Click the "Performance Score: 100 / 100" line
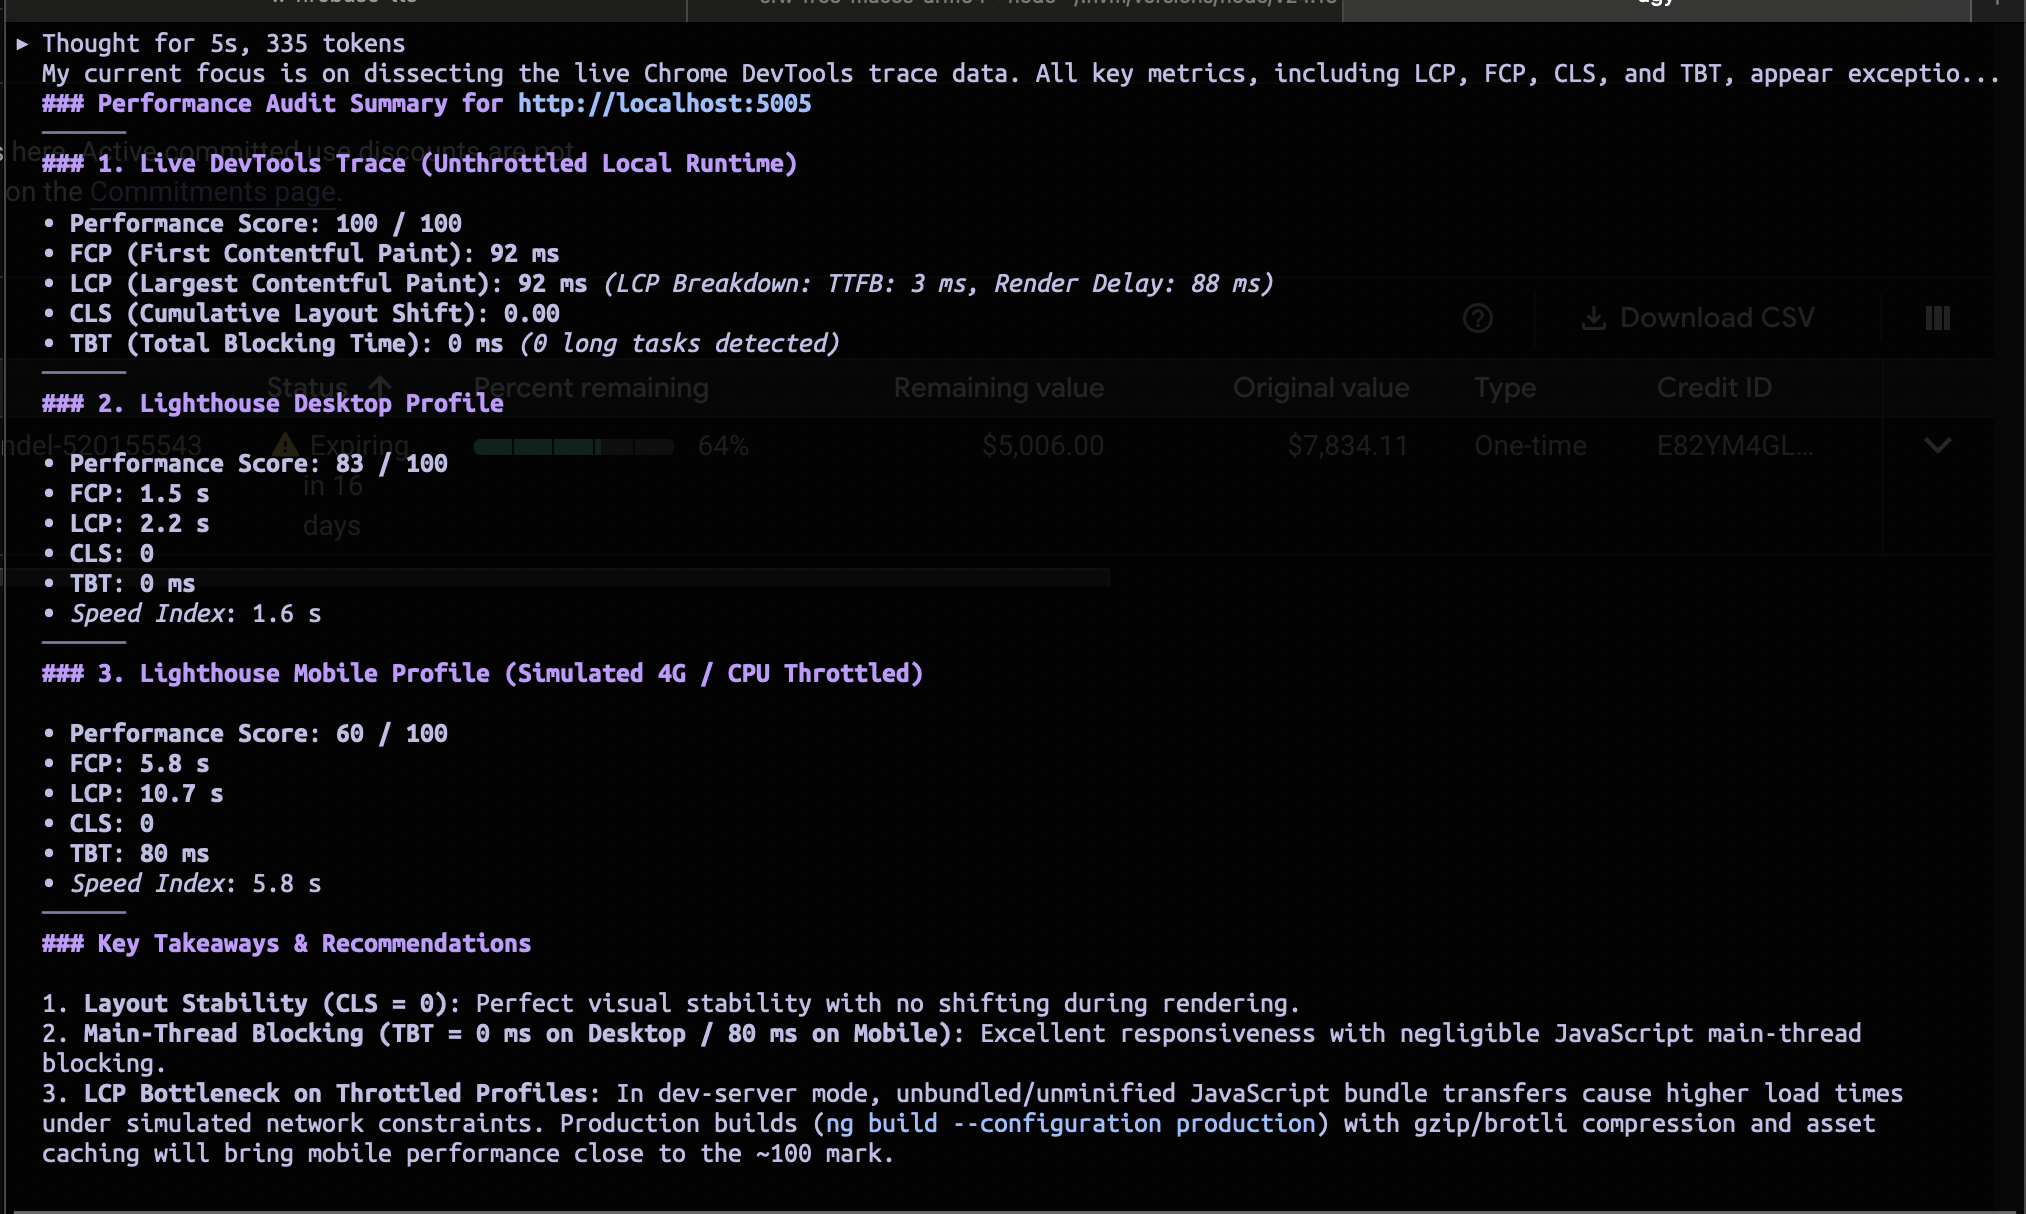The width and height of the screenshot is (2026, 1214). (x=265, y=224)
